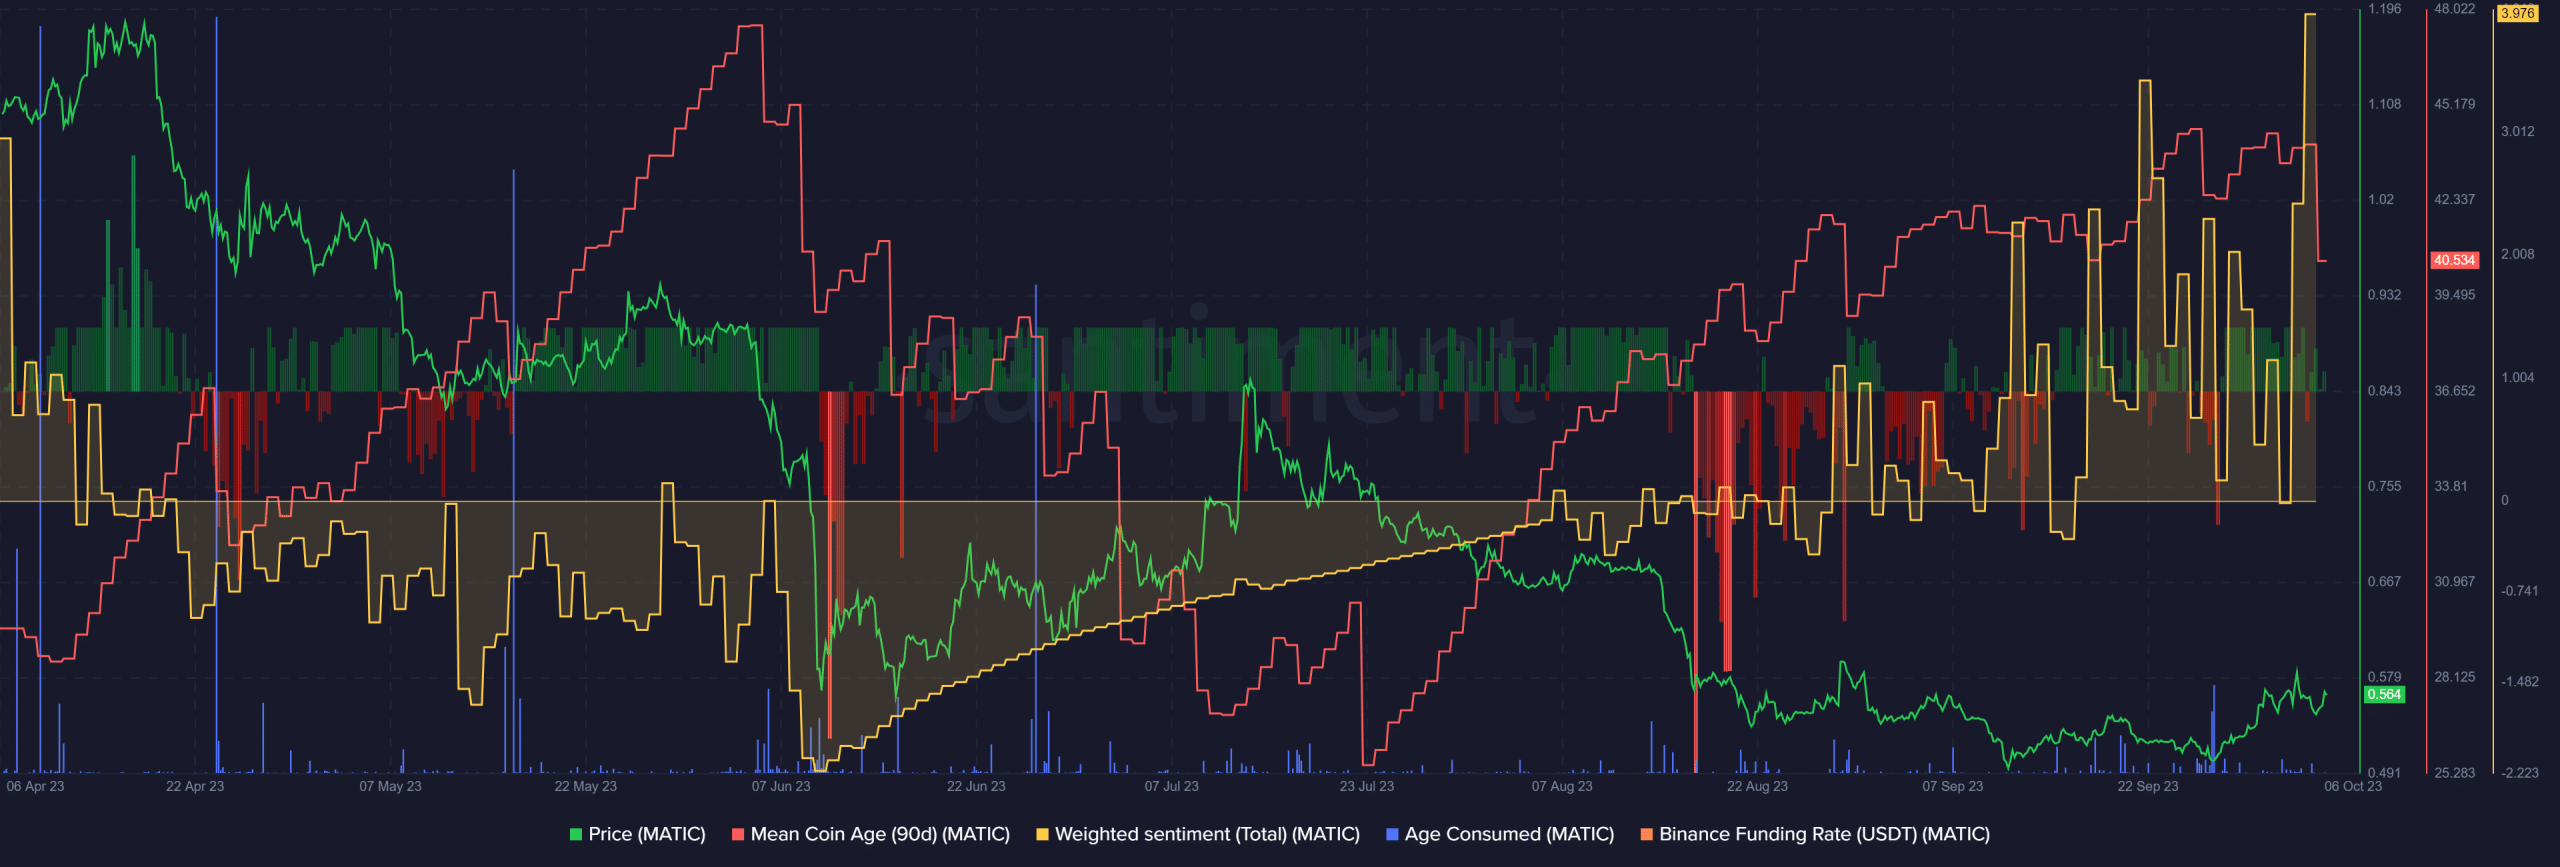Click Weighted sentiment (Total) (MATIC) legend

click(x=1207, y=834)
